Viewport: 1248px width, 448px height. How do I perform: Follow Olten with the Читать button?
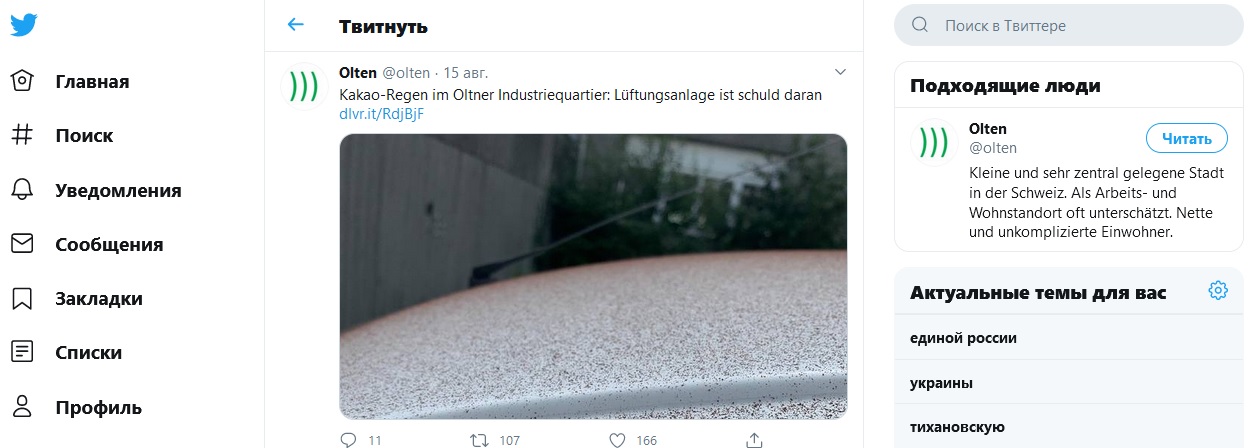click(1186, 139)
